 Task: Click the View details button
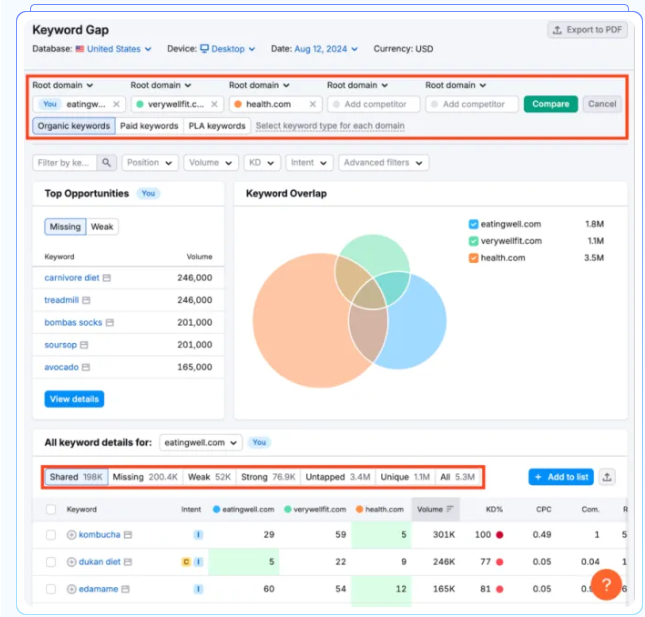click(74, 399)
